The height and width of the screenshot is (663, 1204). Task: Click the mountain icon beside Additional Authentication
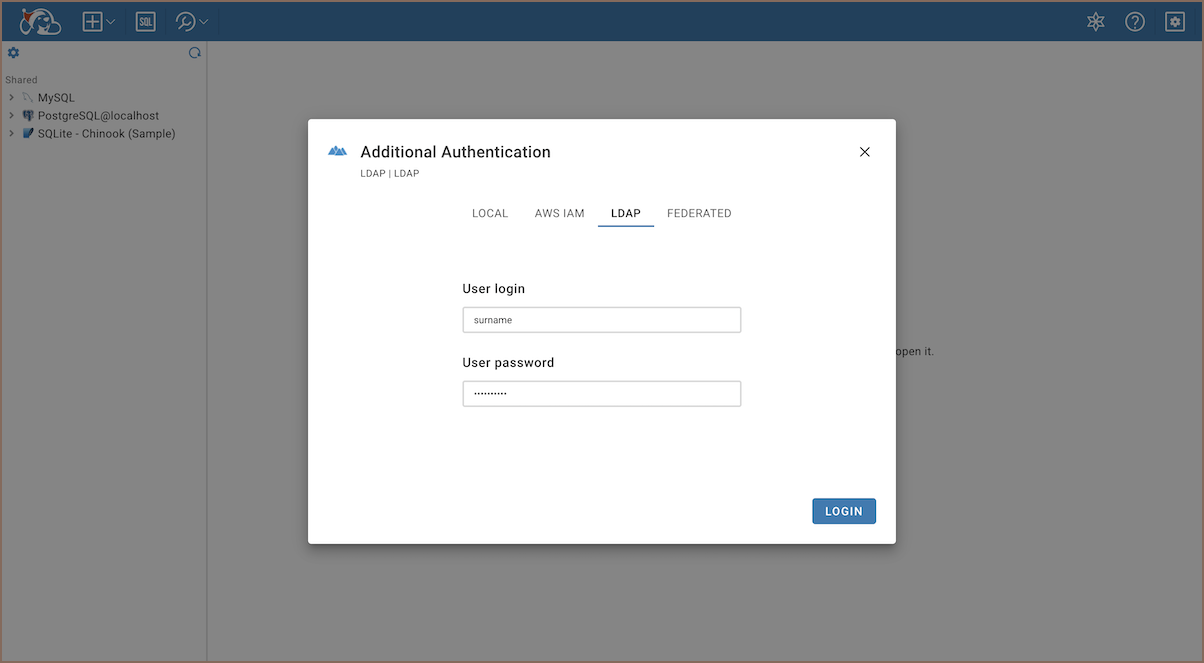pos(338,151)
